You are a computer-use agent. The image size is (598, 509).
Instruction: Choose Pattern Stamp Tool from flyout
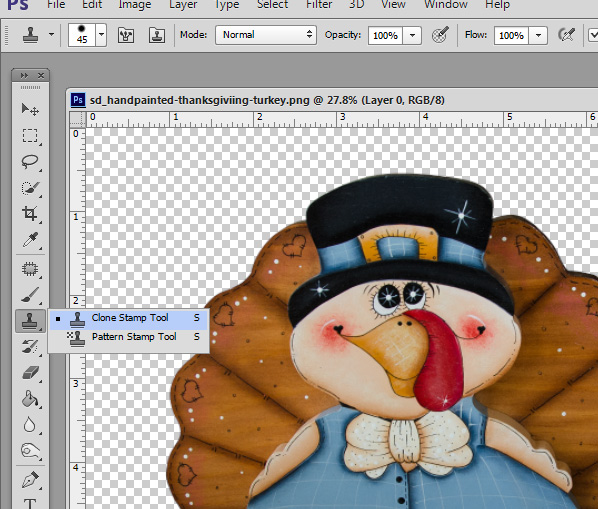[129, 337]
